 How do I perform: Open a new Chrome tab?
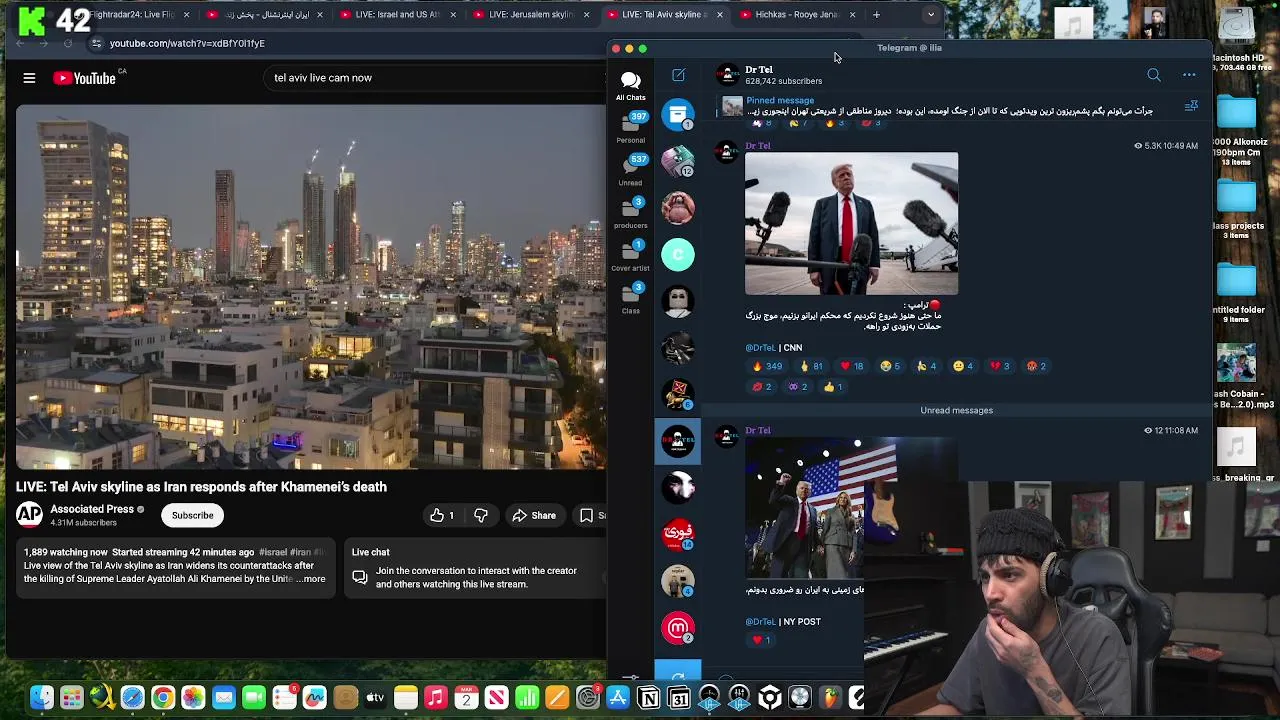876,15
